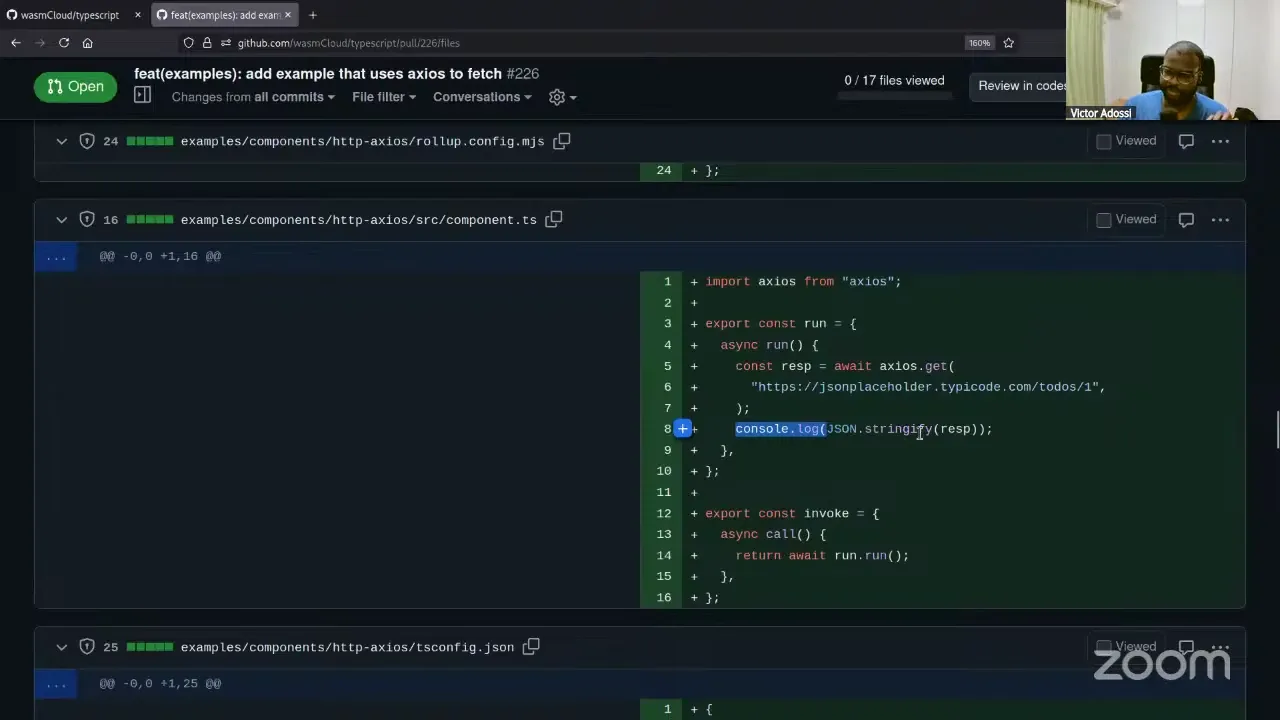Screen dimensions: 1280x720
Task: Copy tsconfig.json file path
Action: (531, 647)
